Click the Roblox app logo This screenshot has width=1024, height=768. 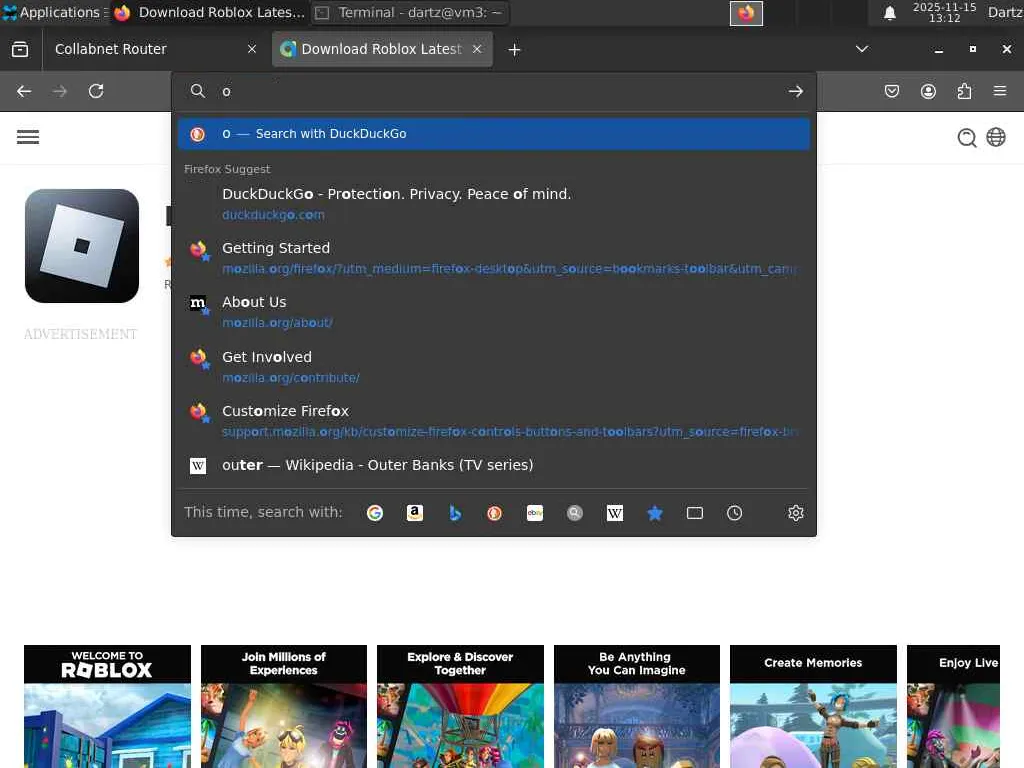click(82, 246)
